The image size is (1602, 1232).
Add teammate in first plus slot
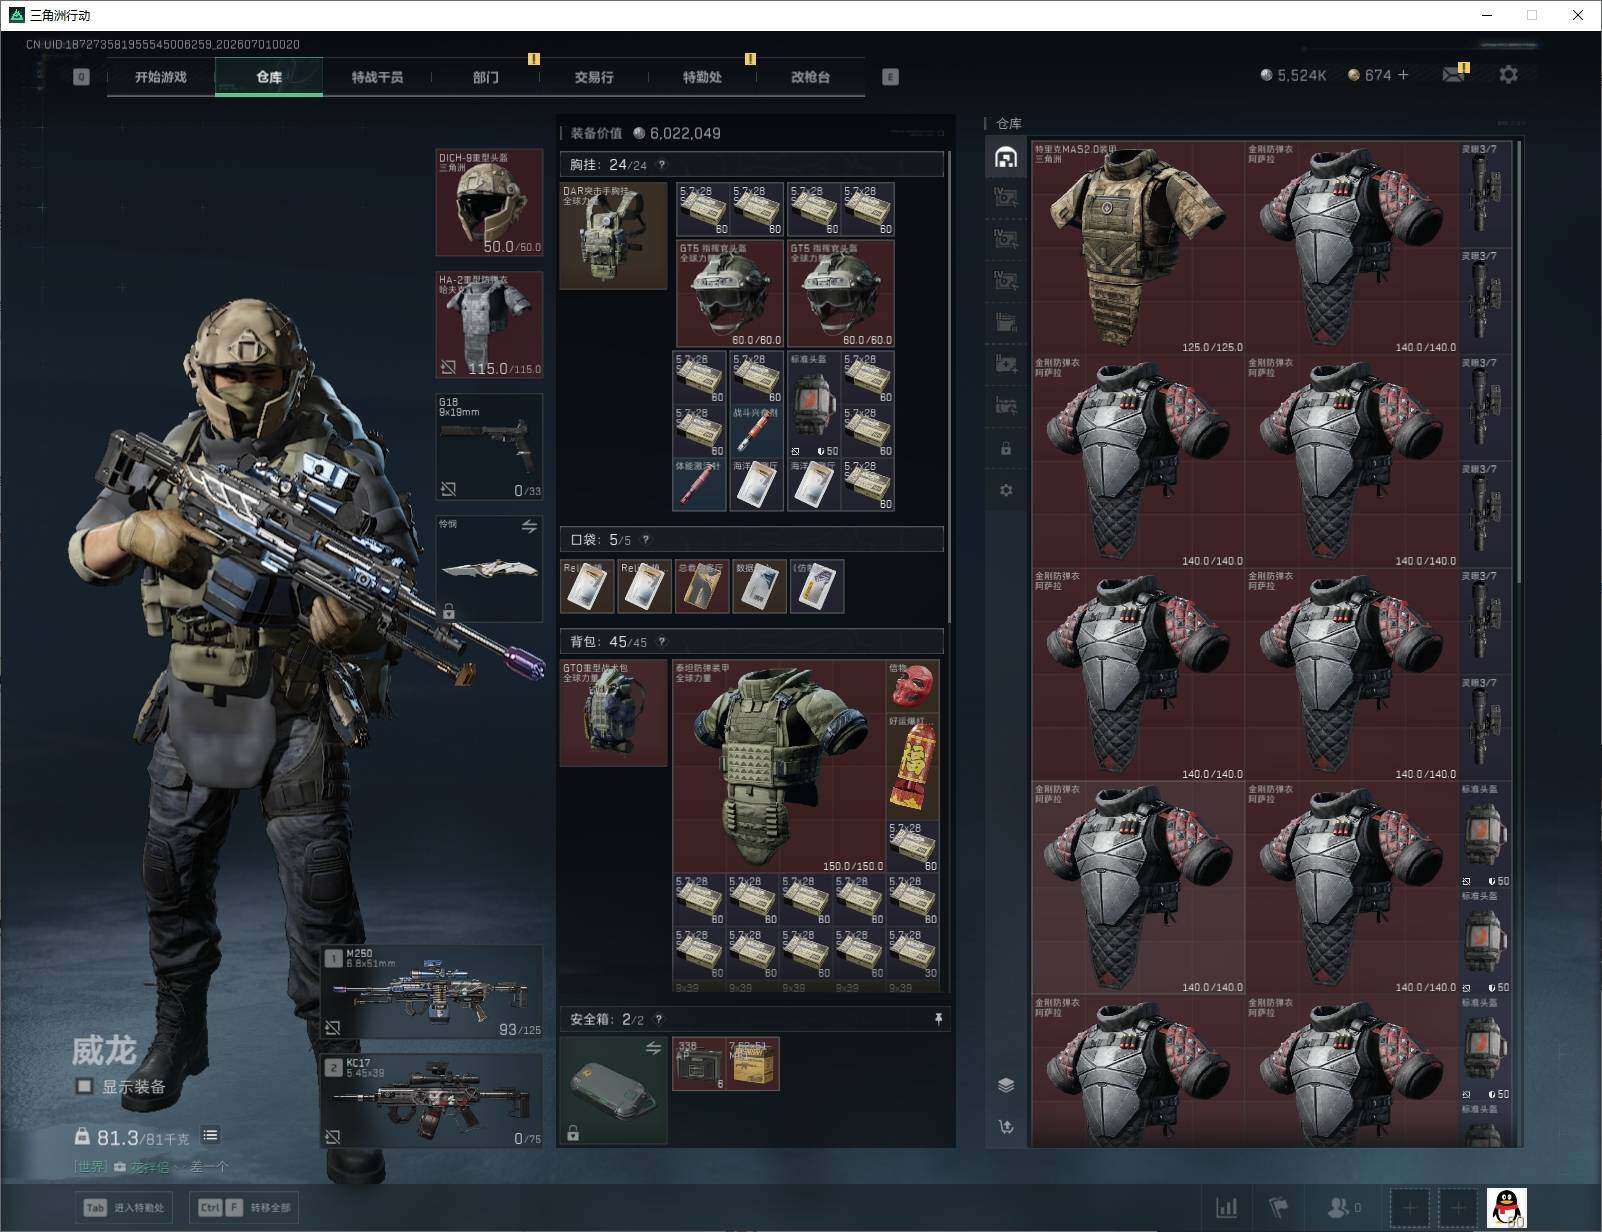(1409, 1208)
